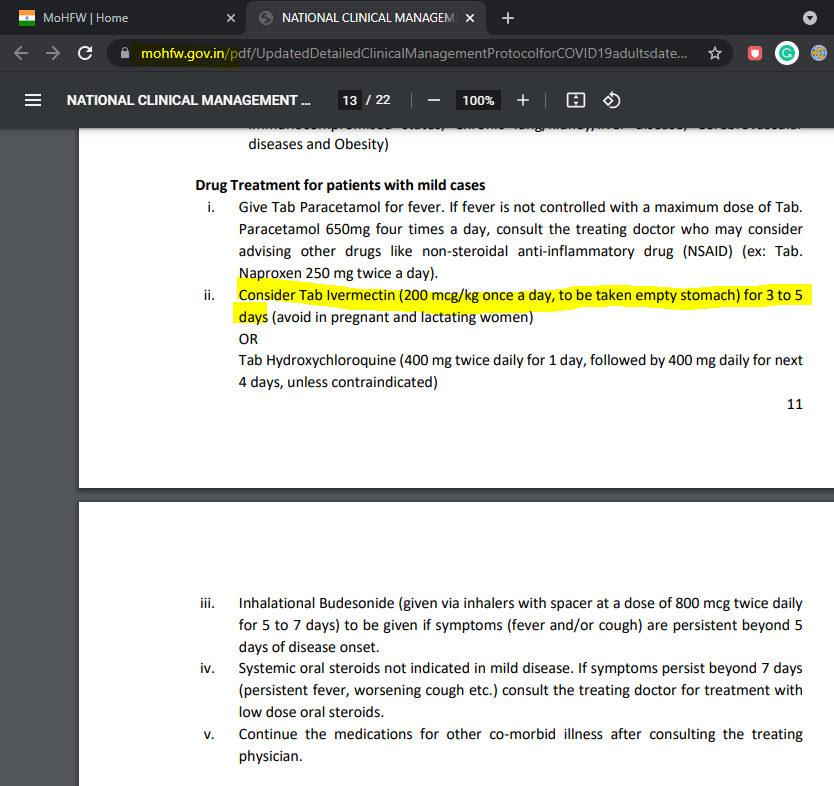834x786 pixels.
Task: Open the globe extension icon
Action: click(x=819, y=53)
